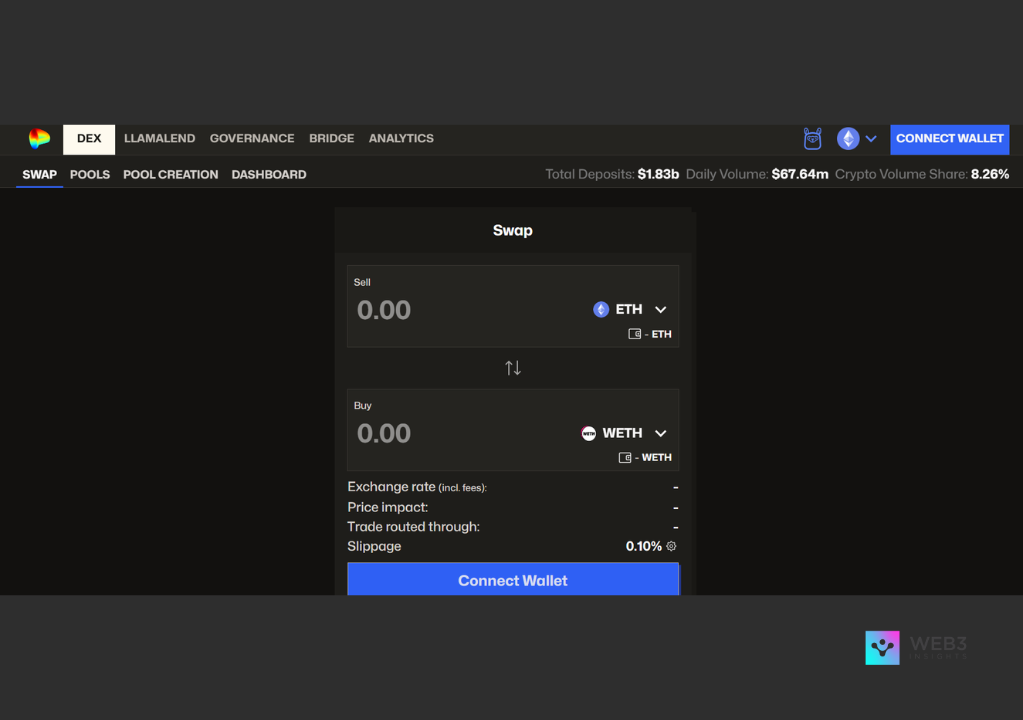This screenshot has height=720, width=1023.
Task: Expand the network selector chevron
Action: (871, 139)
